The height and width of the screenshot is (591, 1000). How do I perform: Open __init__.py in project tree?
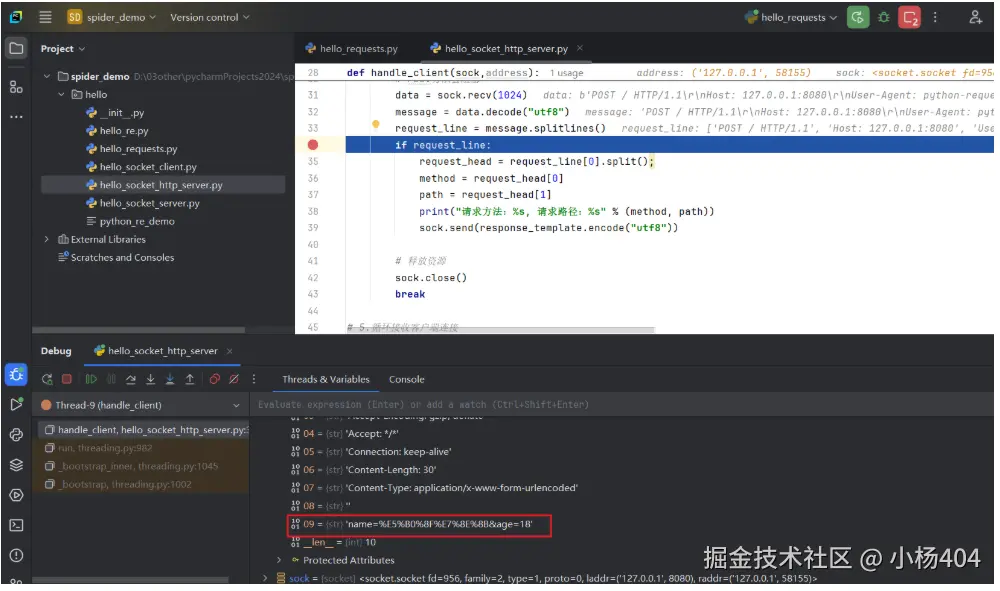click(x=115, y=113)
